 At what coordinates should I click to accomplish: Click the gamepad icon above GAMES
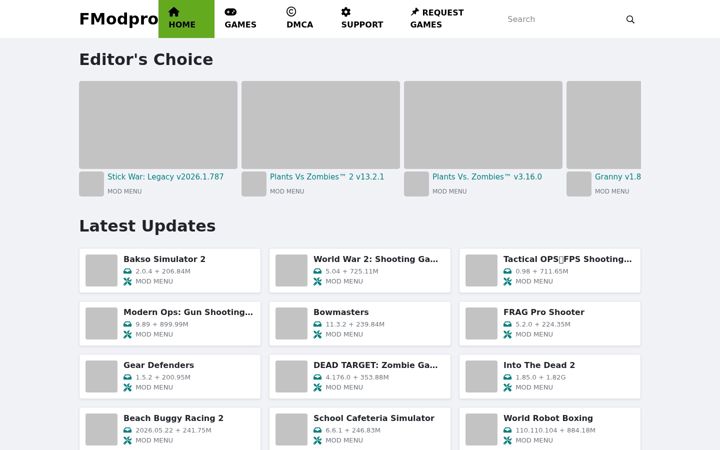pyautogui.click(x=231, y=12)
